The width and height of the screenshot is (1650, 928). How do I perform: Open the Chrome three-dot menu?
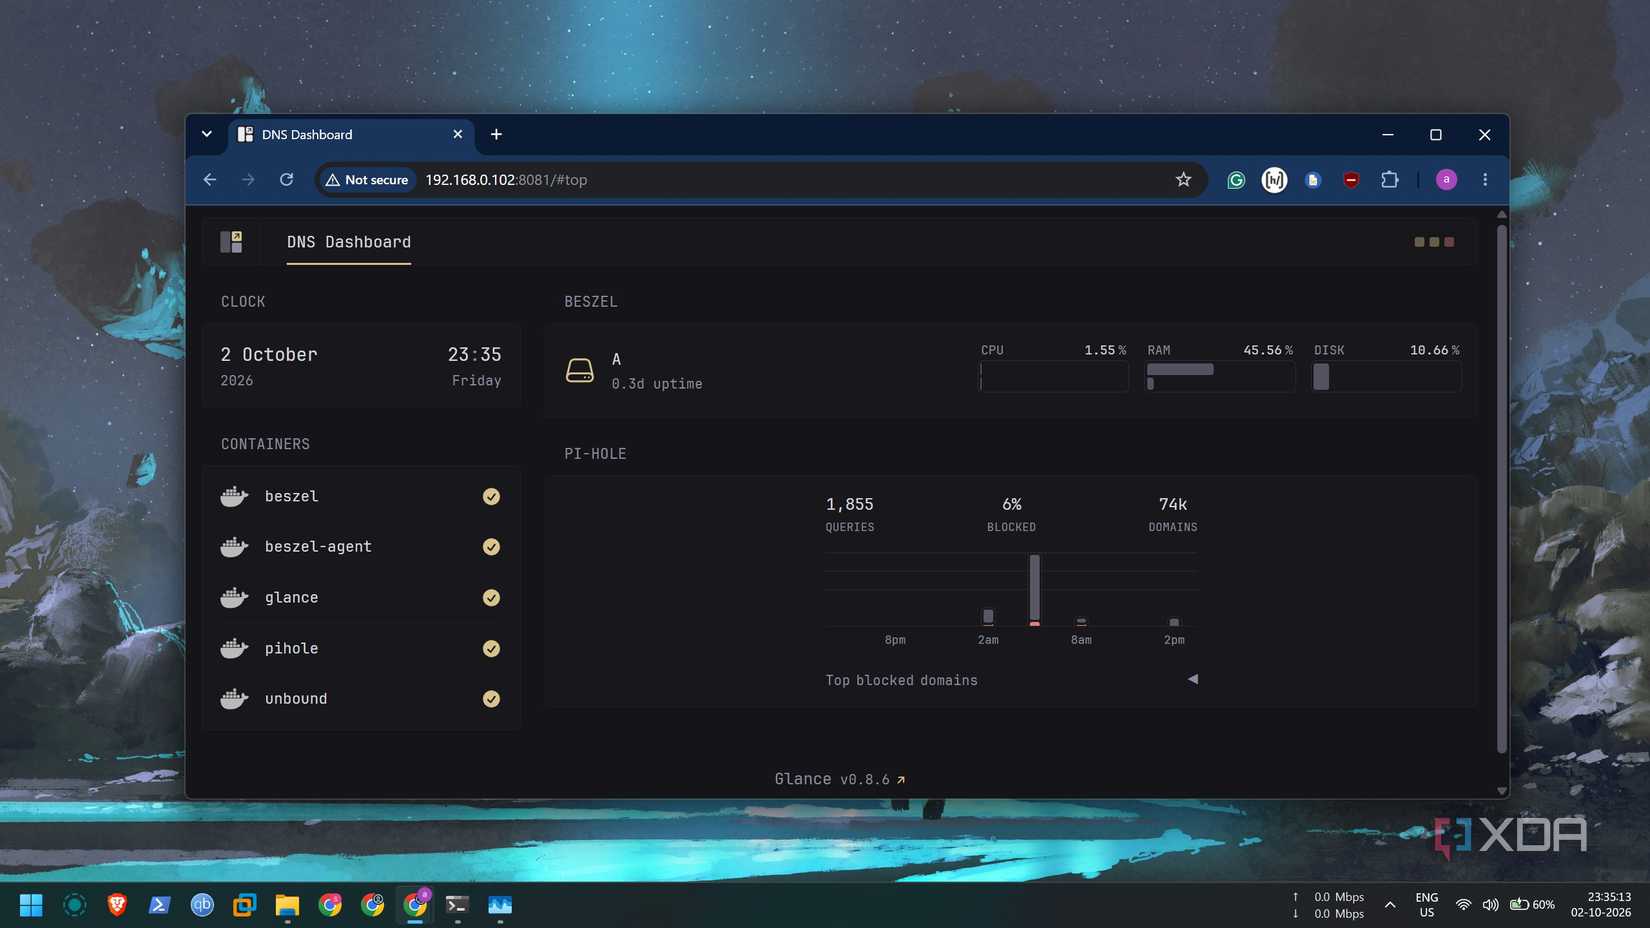1485,180
